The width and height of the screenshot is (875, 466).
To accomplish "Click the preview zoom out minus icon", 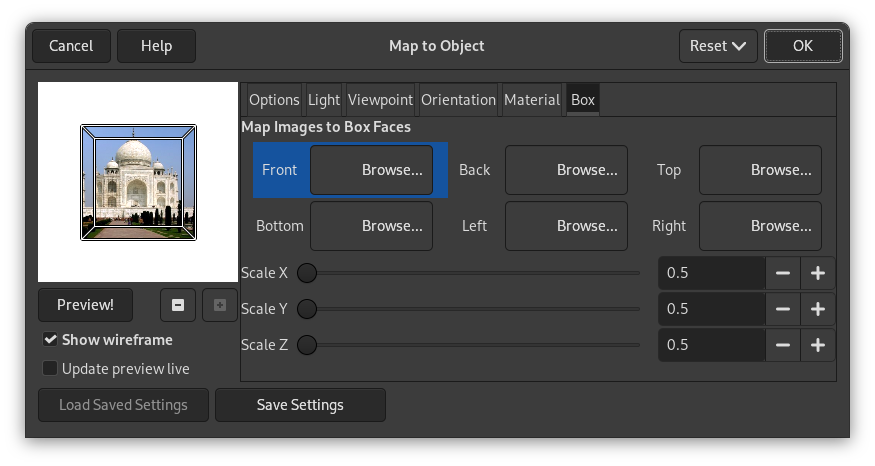I will [178, 305].
